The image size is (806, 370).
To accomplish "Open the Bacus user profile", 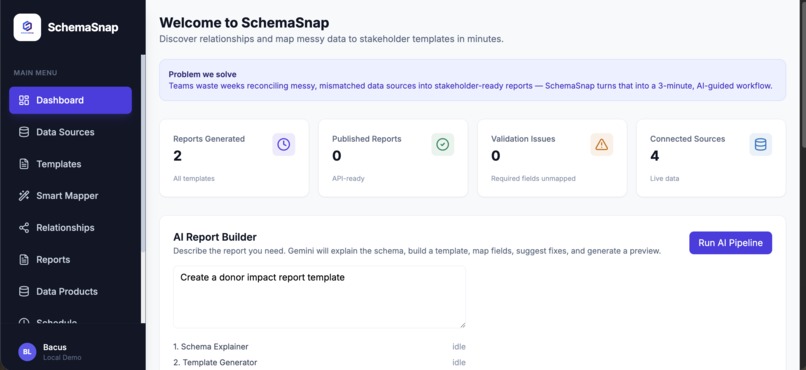I will 50,352.
